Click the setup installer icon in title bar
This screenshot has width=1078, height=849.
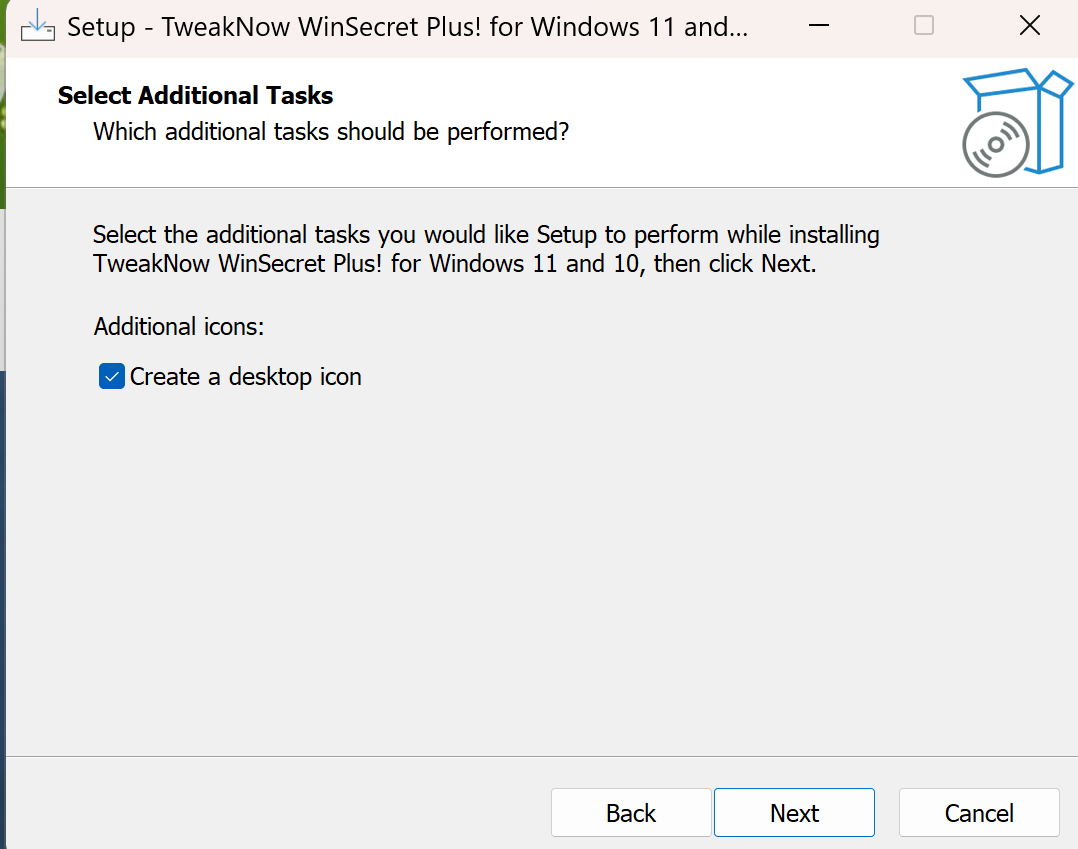(x=37, y=26)
